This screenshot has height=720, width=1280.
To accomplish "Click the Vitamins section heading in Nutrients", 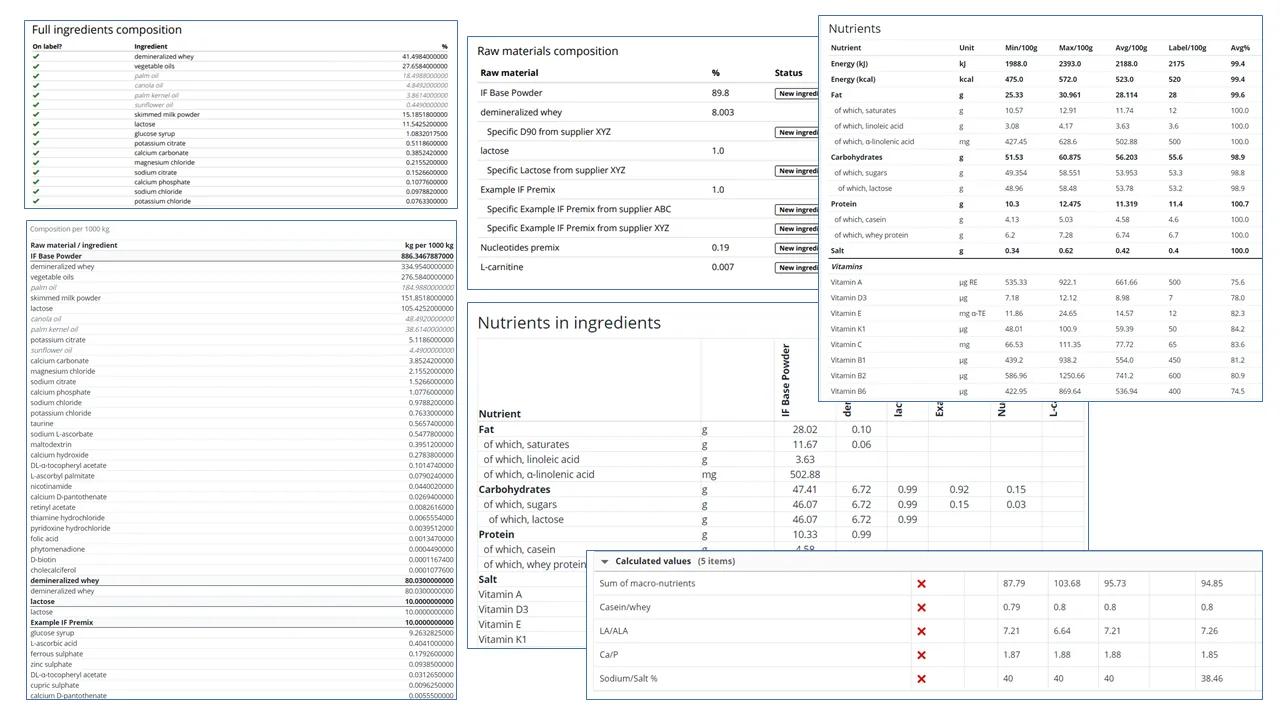I will pos(846,267).
